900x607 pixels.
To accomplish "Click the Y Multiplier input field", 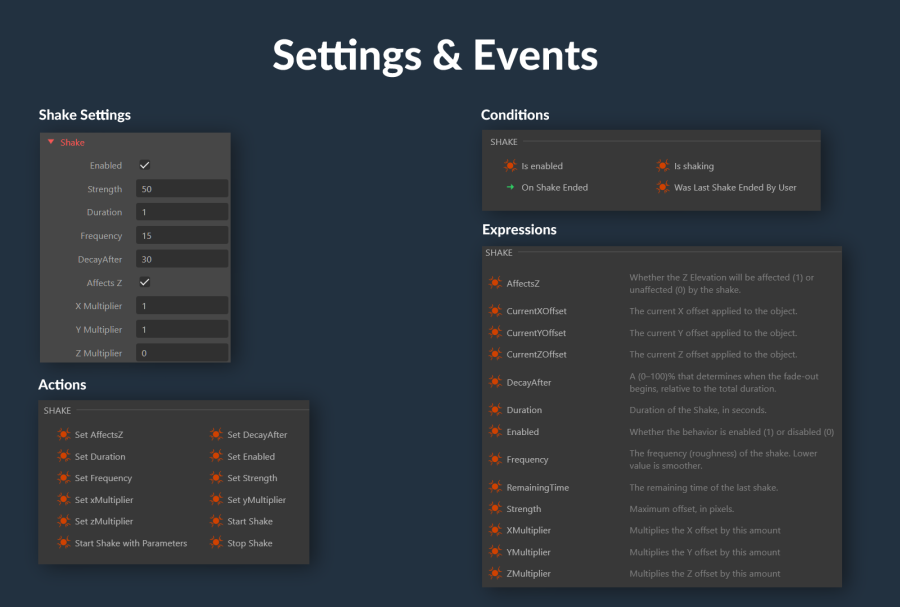I will point(182,329).
